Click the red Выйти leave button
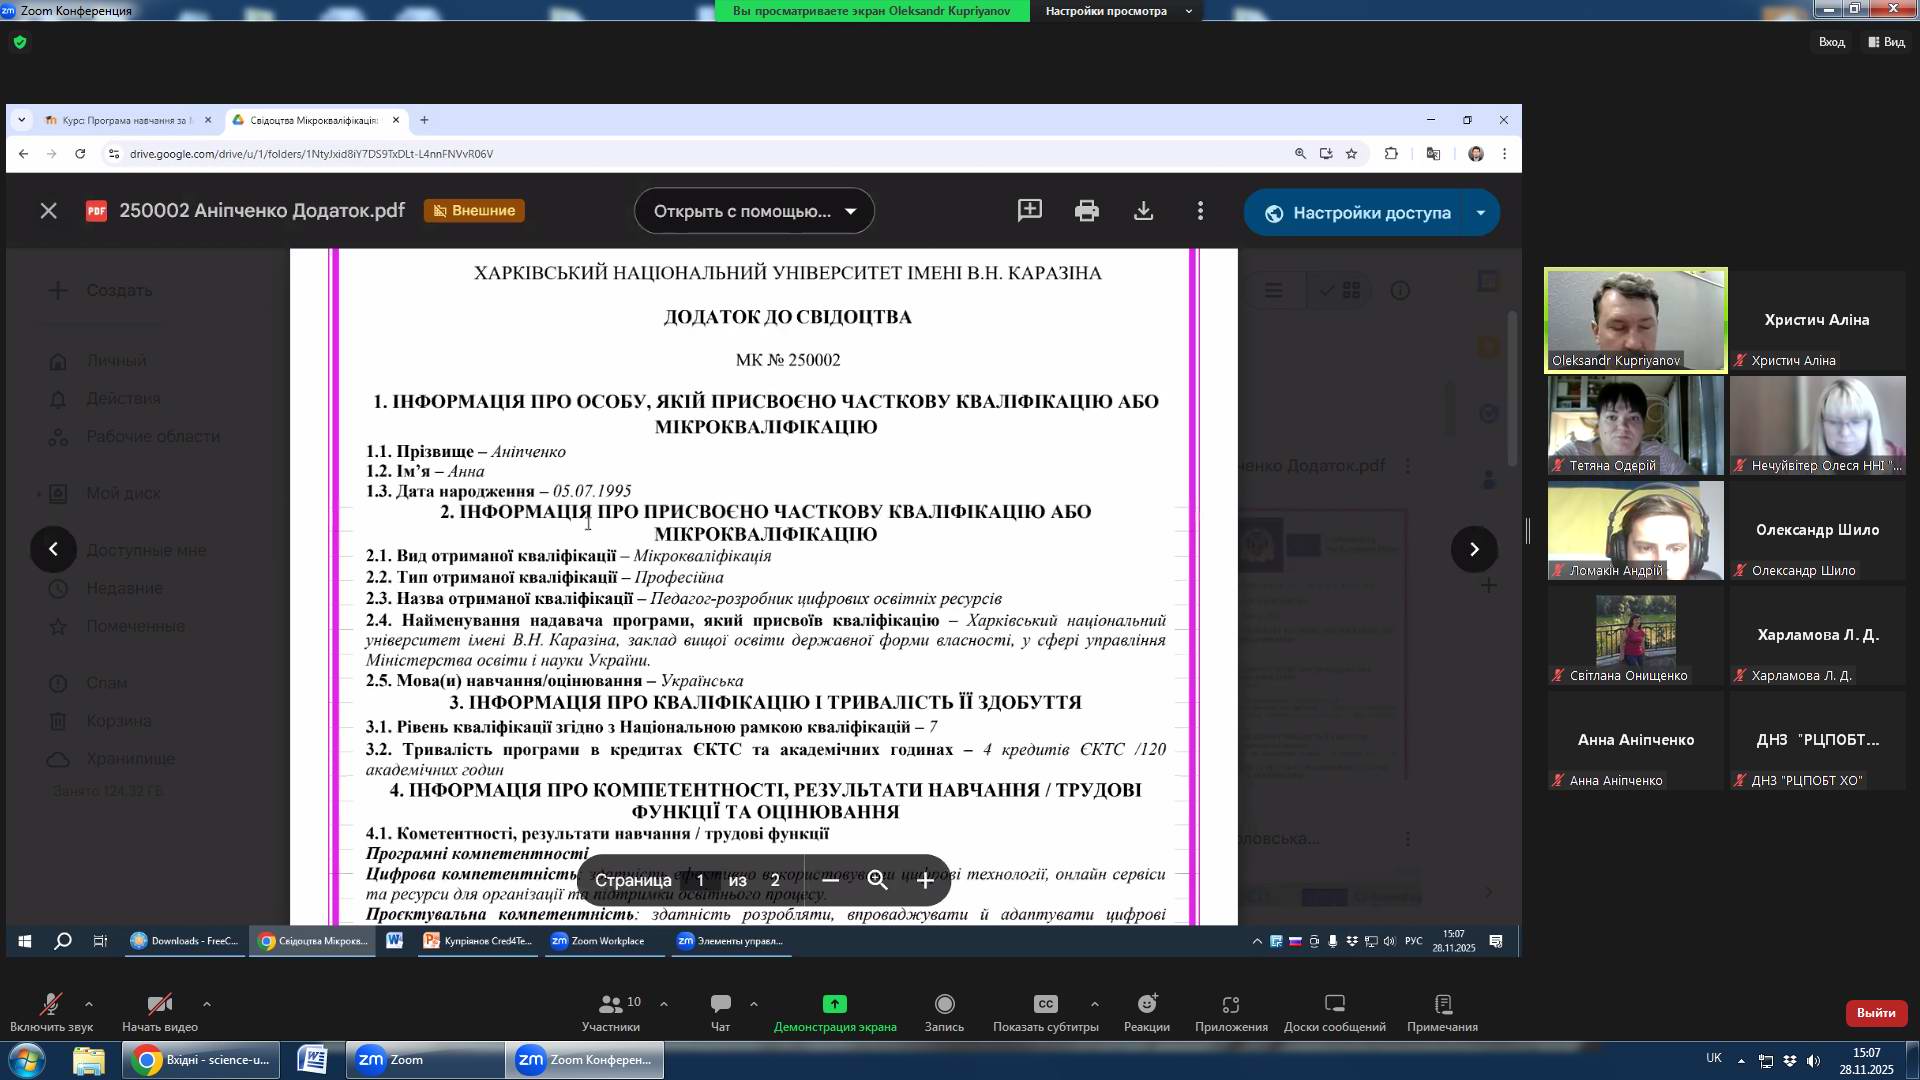The image size is (1920, 1080). click(x=1875, y=1013)
